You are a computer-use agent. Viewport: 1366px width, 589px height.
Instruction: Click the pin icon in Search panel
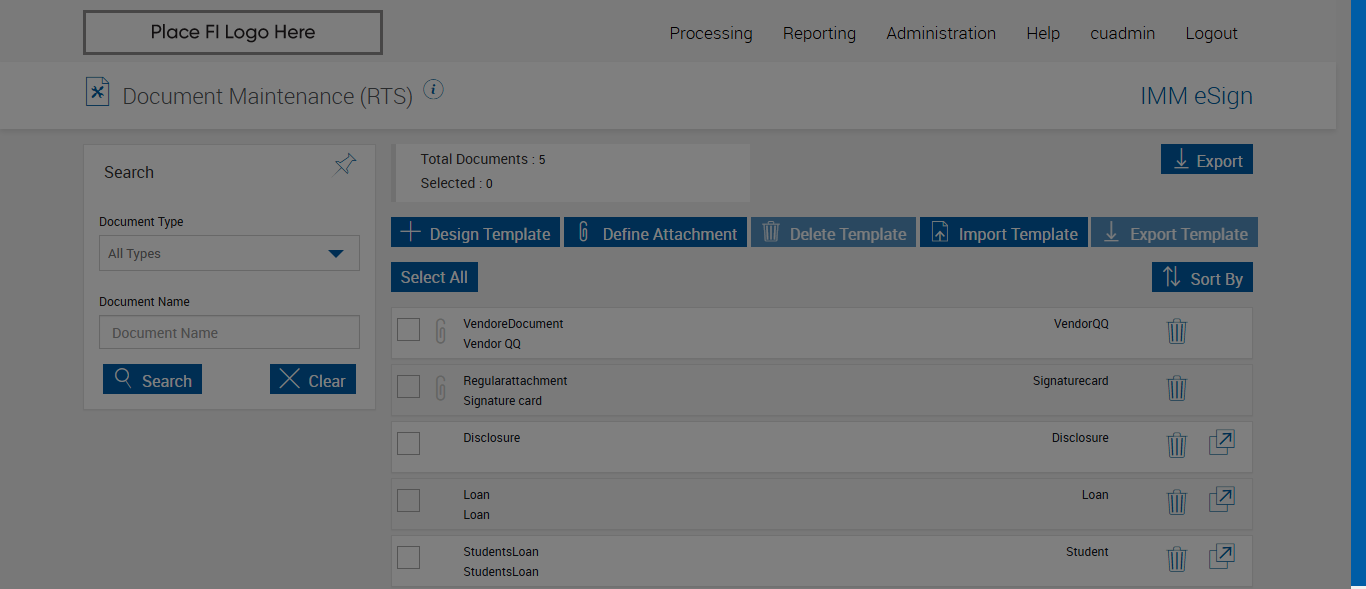pos(345,165)
